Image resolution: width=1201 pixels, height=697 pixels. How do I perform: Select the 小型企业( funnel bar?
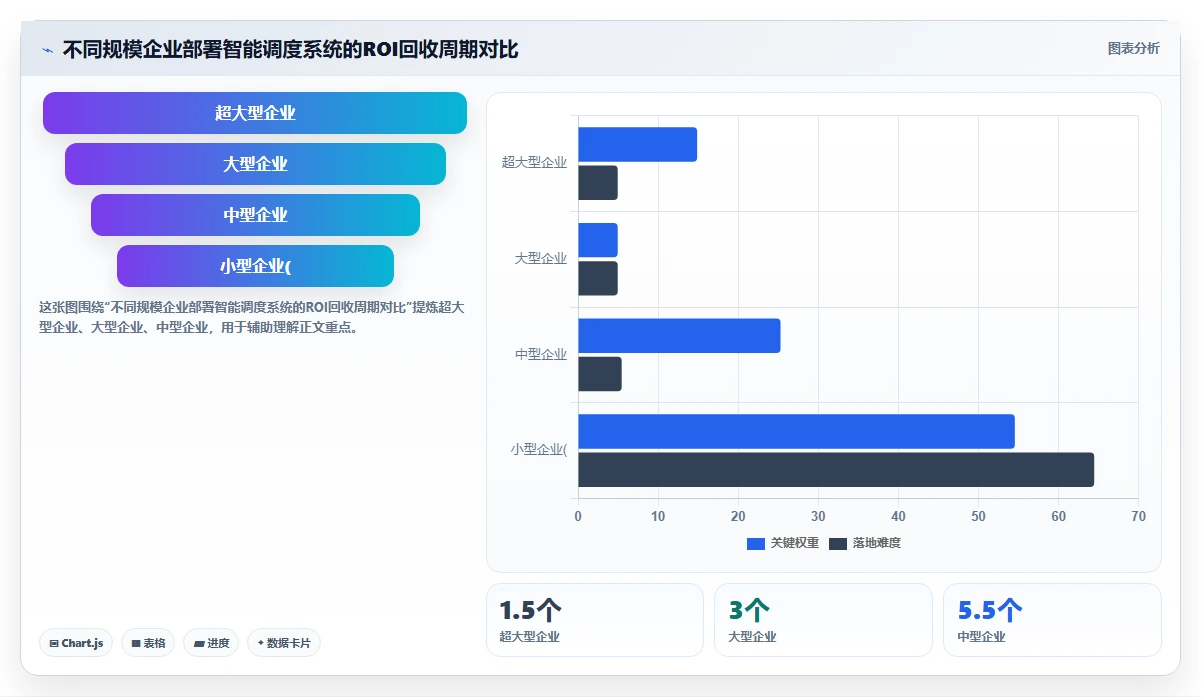pyautogui.click(x=255, y=266)
